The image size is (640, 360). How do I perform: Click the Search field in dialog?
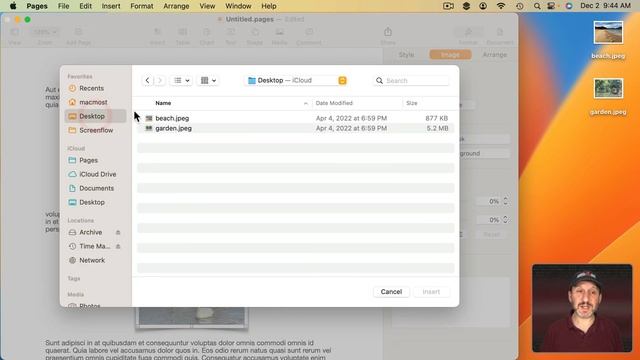click(411, 81)
